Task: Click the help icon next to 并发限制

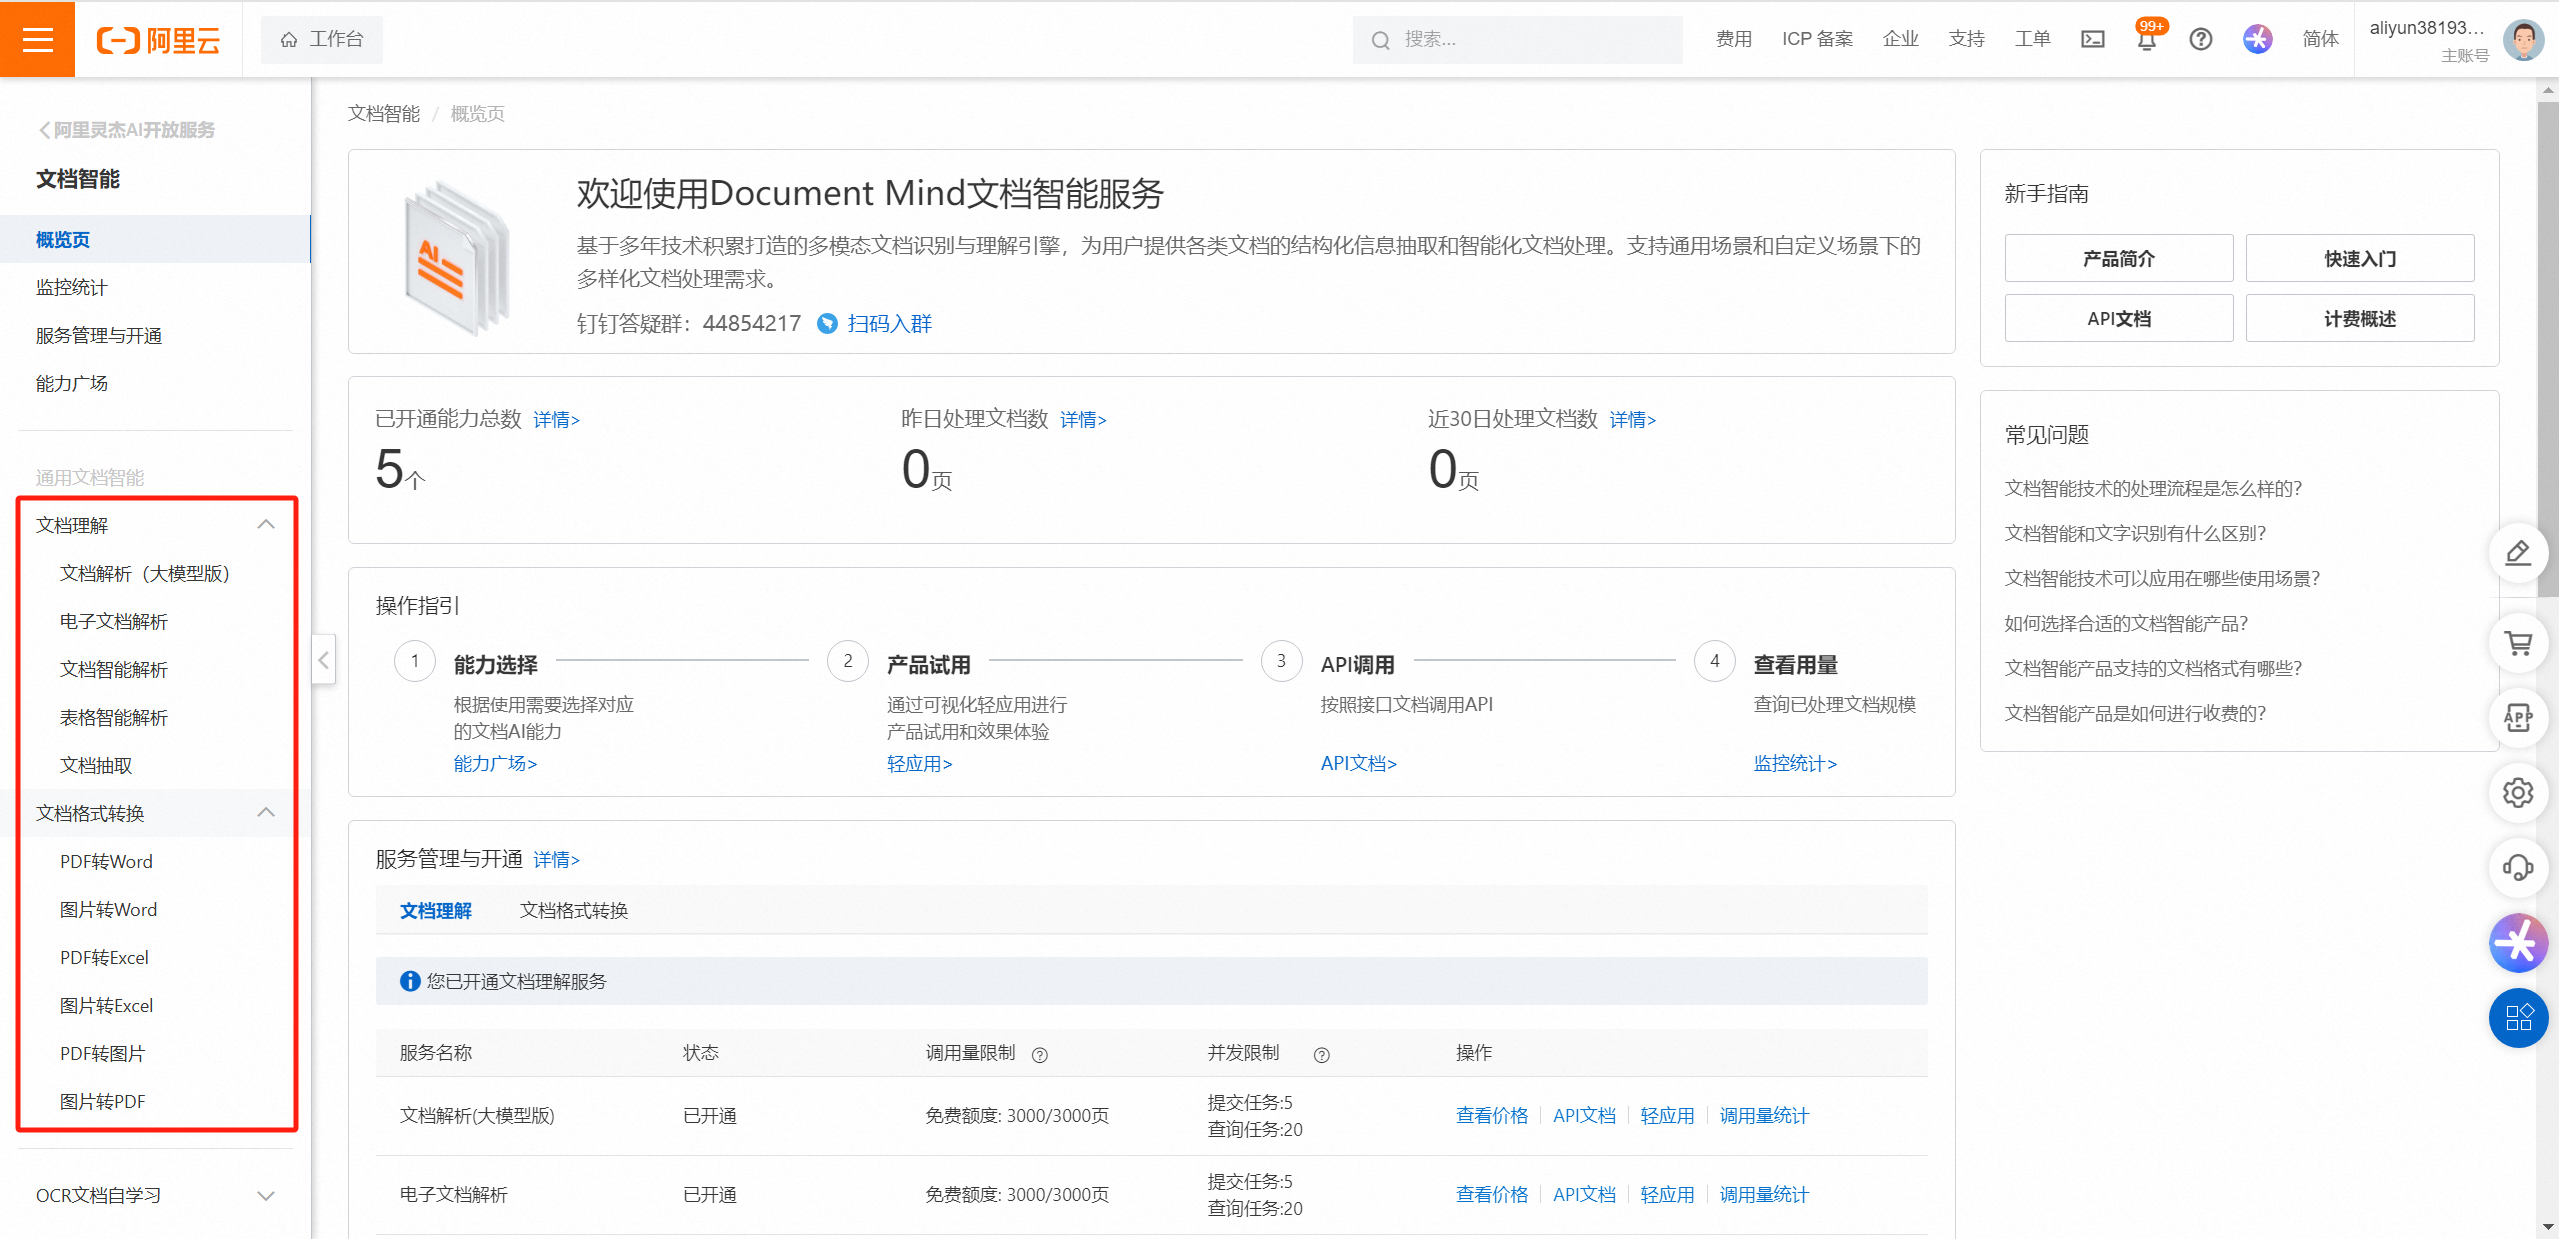Action: 1322,1055
